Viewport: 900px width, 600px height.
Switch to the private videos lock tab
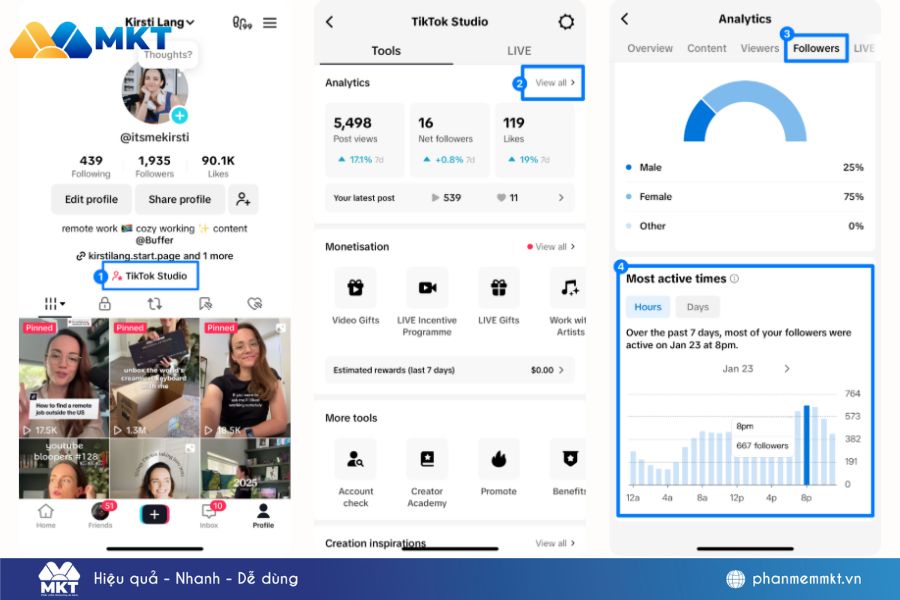(x=104, y=304)
